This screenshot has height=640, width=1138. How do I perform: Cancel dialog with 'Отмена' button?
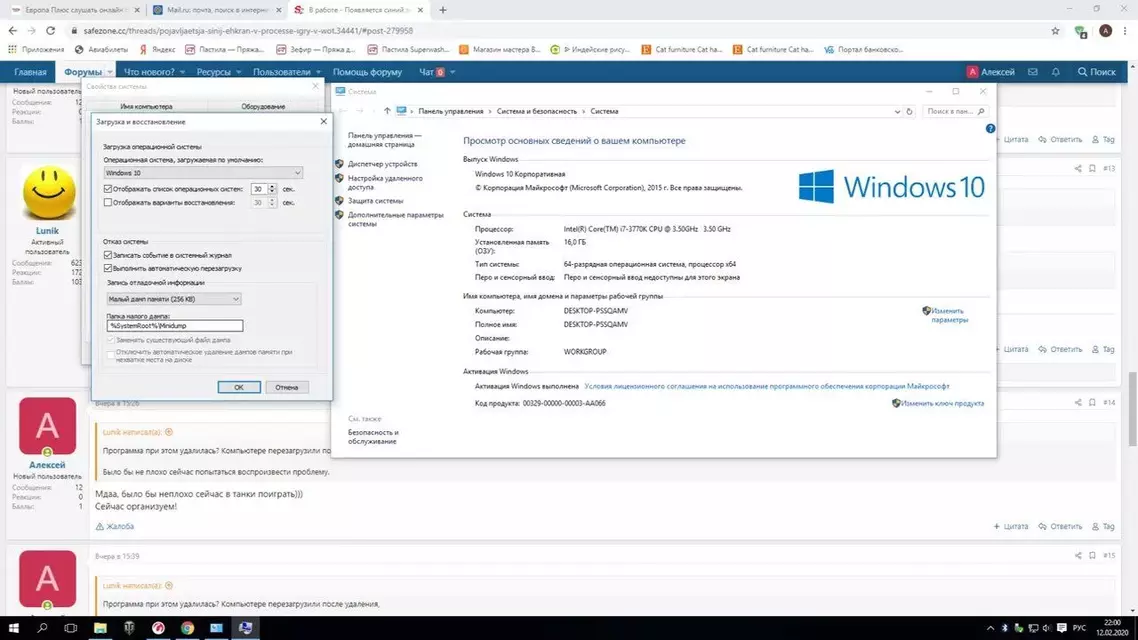tap(287, 387)
